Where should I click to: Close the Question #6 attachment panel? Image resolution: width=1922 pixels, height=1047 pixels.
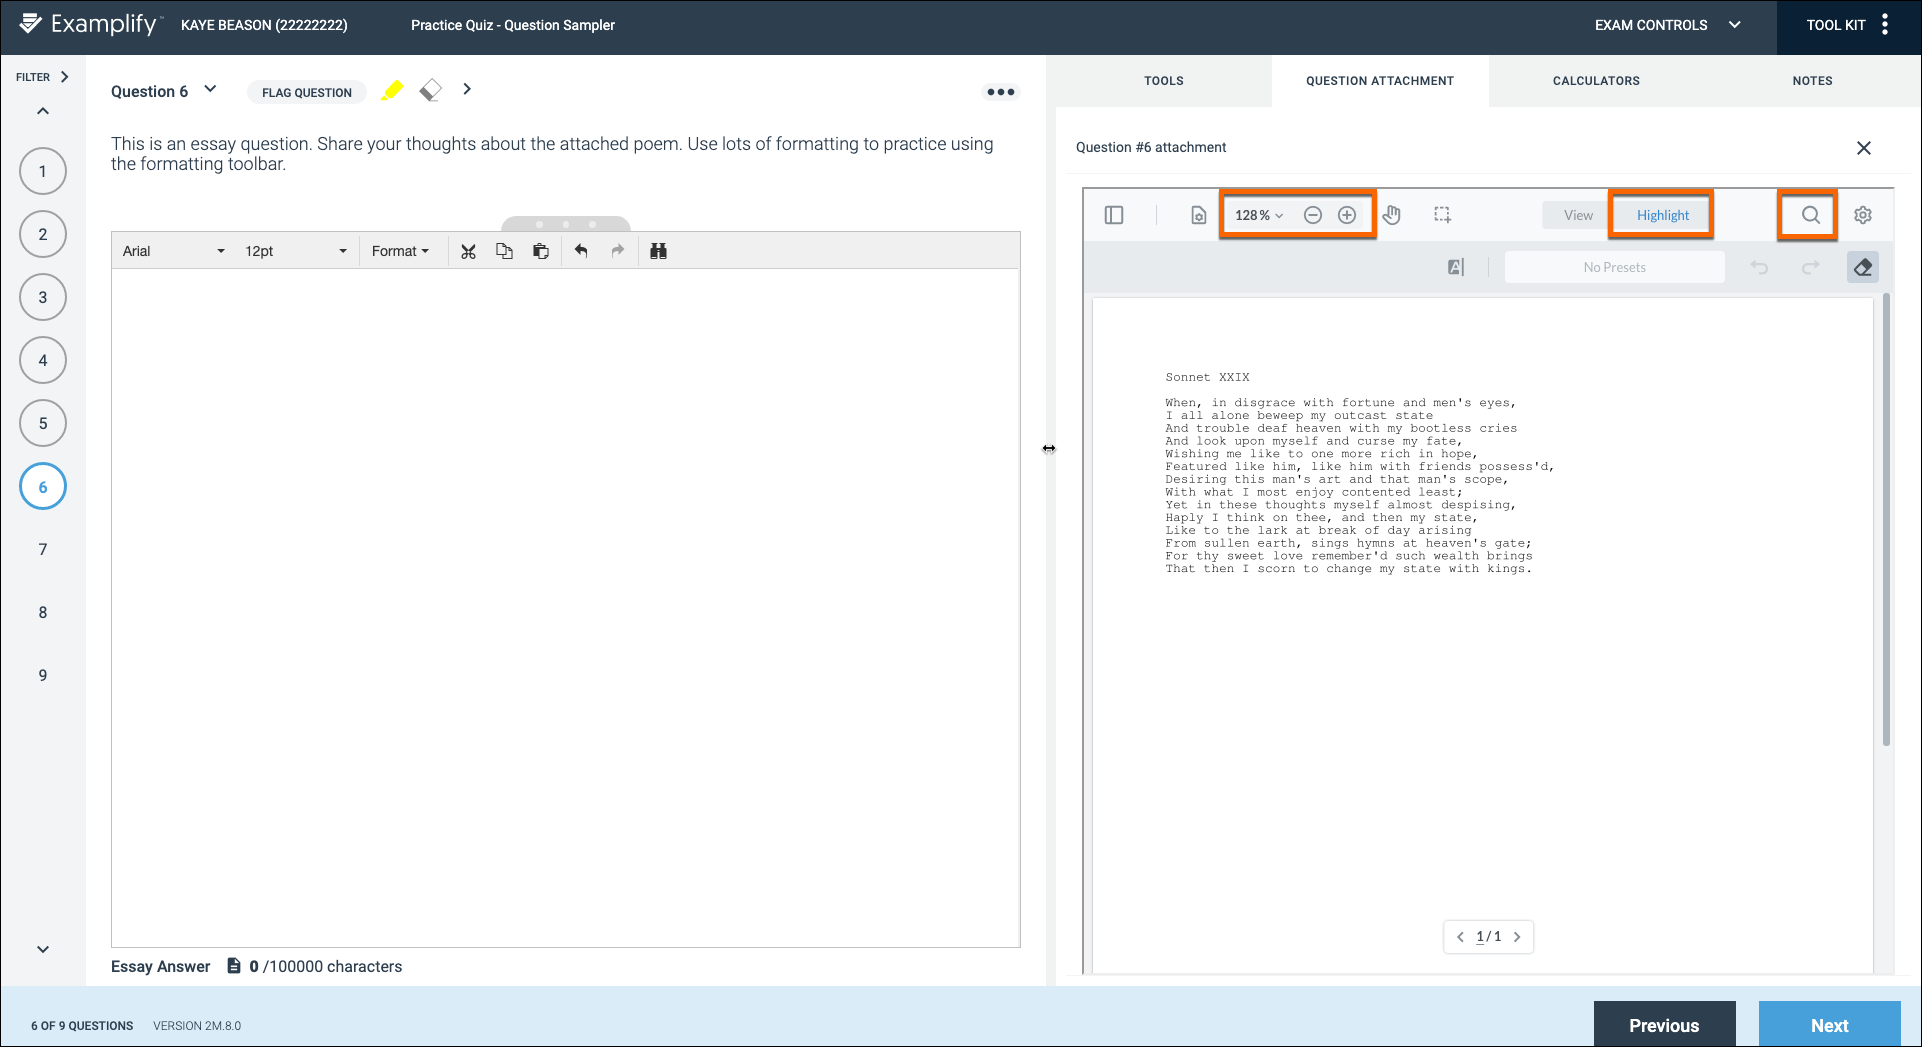tap(1864, 148)
